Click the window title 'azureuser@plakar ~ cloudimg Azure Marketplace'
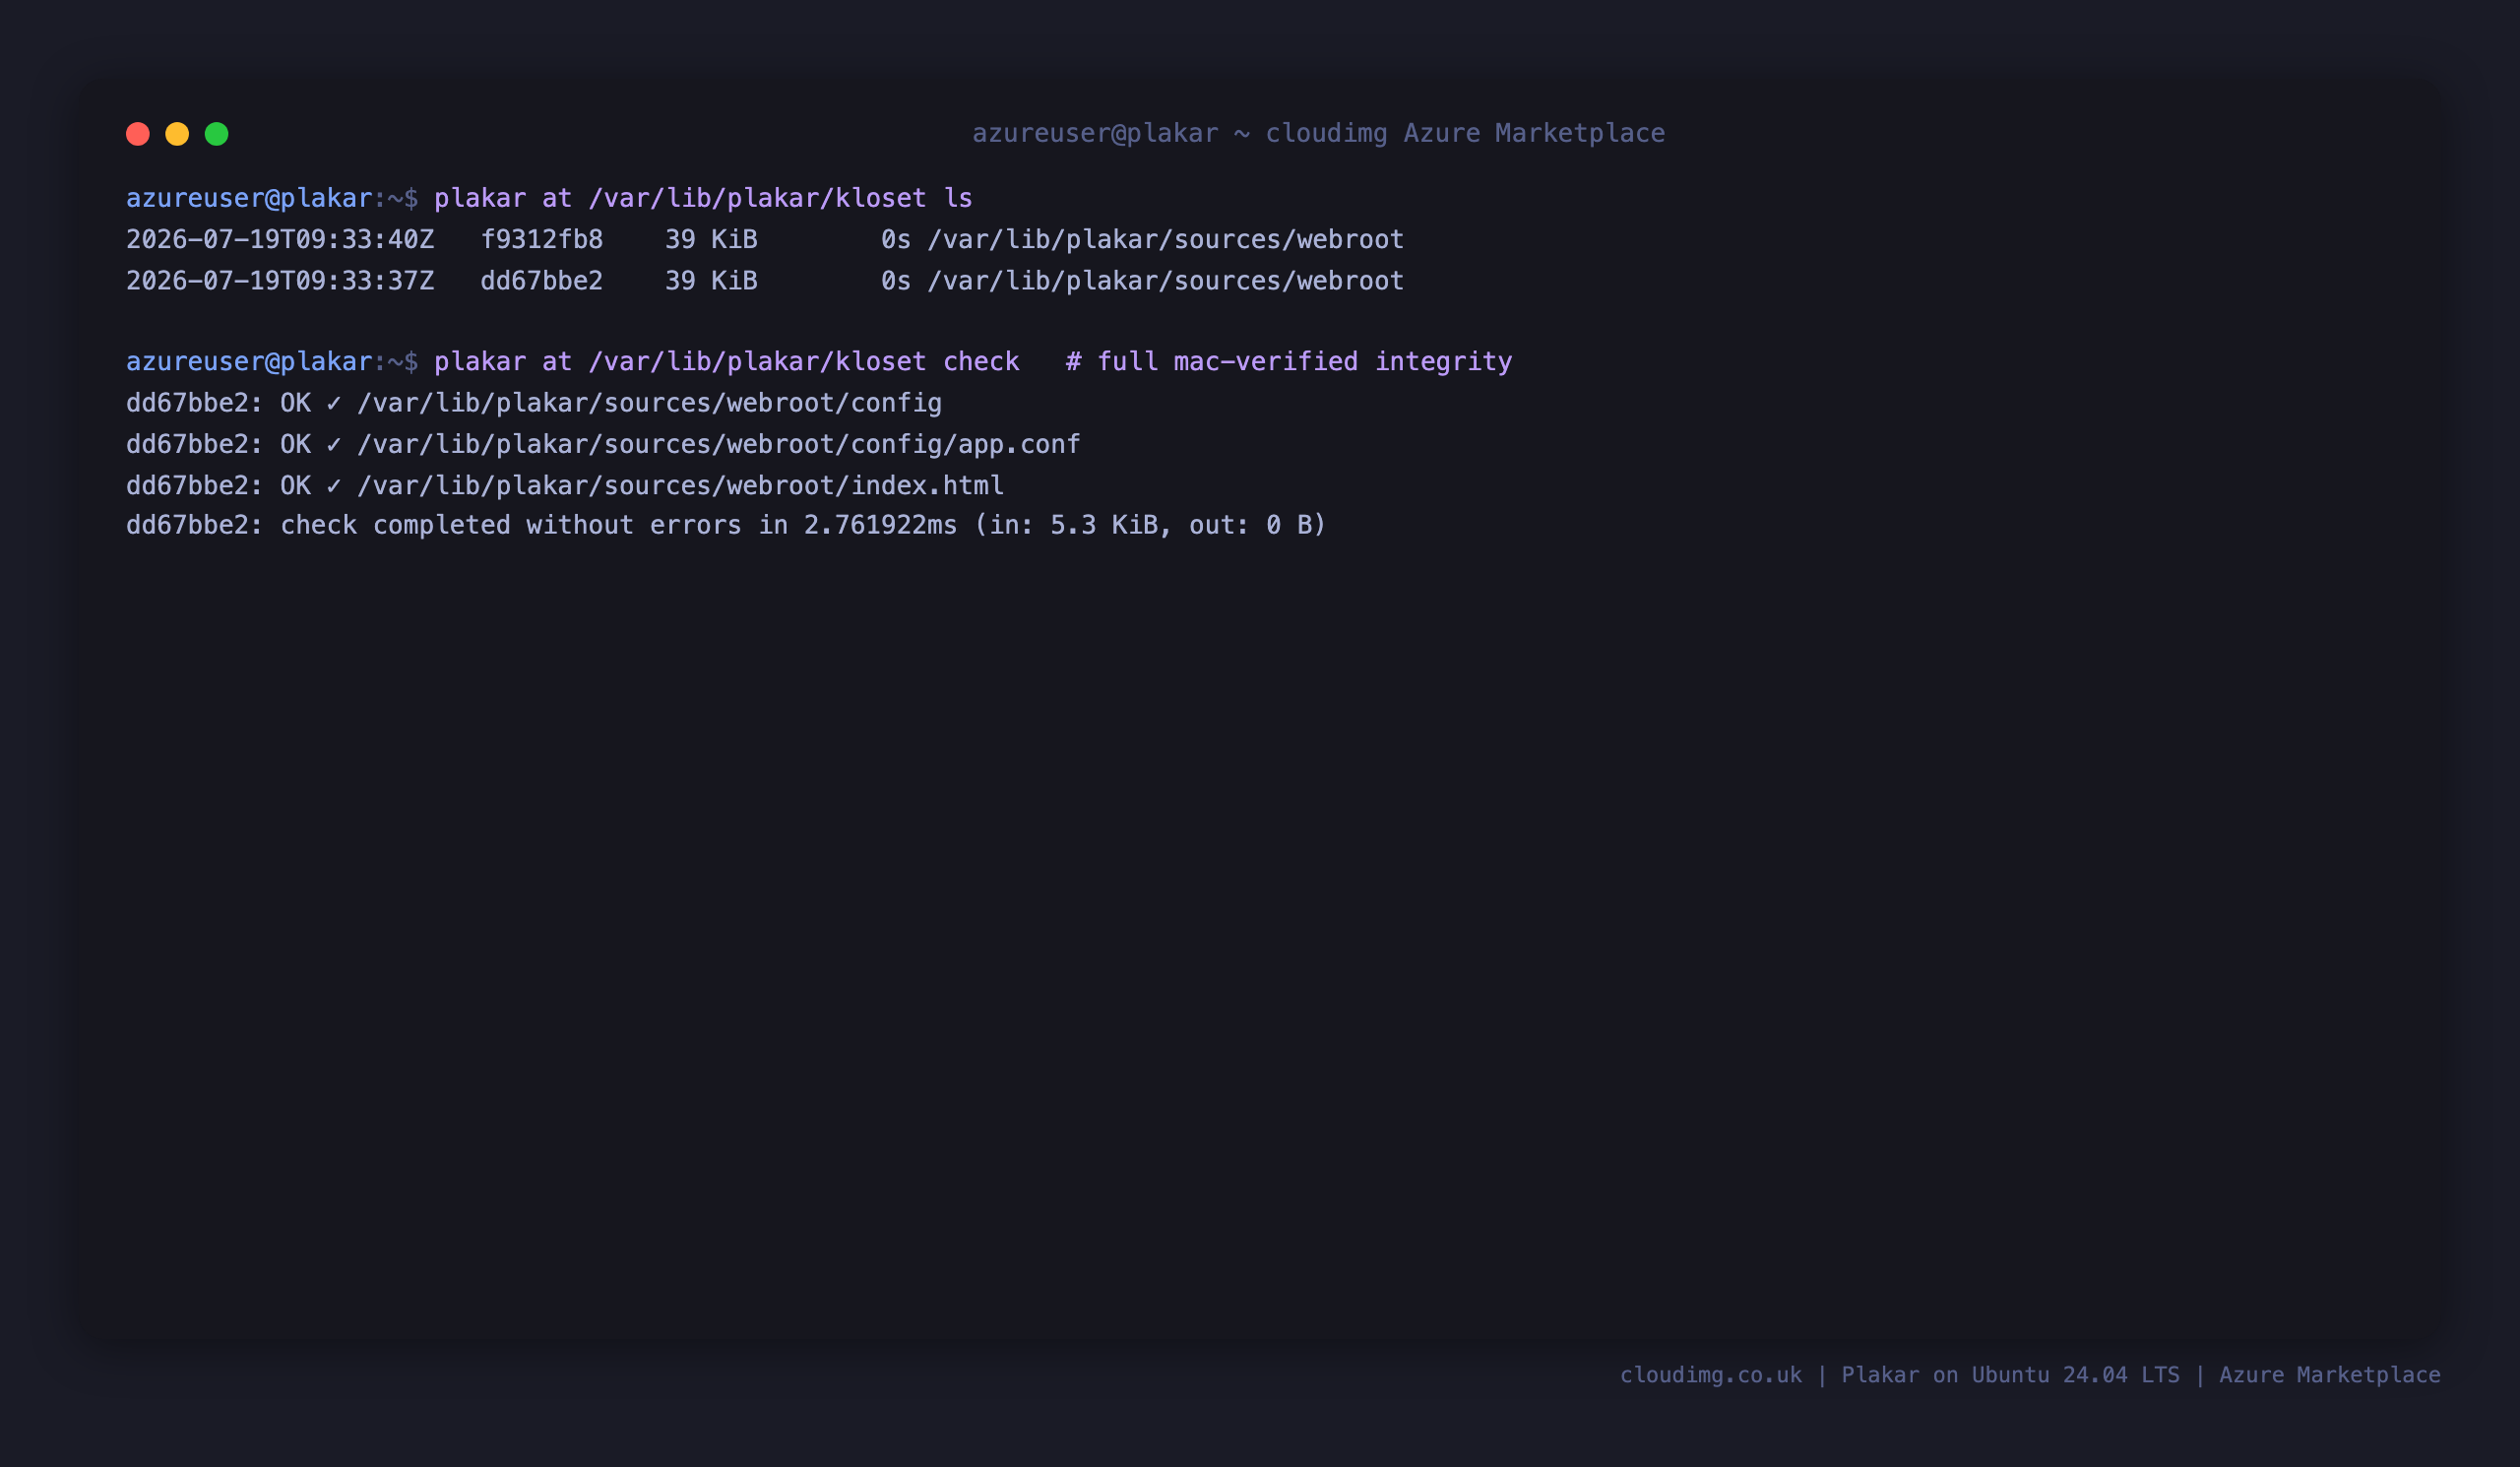The image size is (2520, 1467). pyautogui.click(x=1319, y=133)
